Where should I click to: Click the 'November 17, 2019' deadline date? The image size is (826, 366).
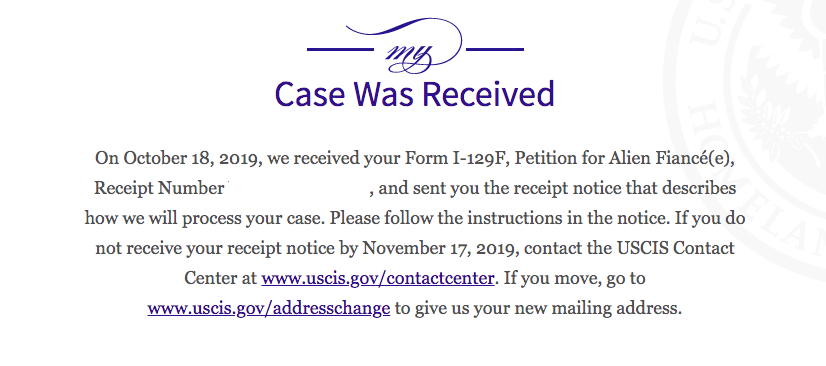(441, 249)
